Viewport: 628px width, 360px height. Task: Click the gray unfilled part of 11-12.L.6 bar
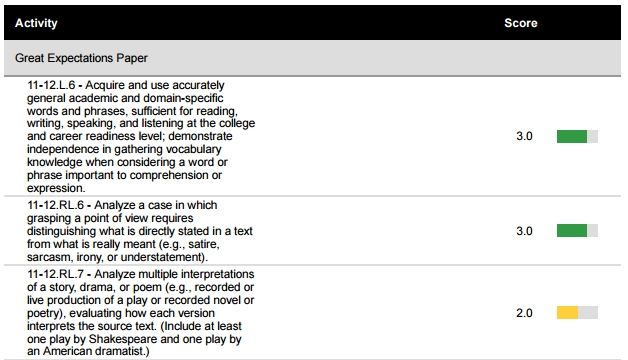(592, 137)
